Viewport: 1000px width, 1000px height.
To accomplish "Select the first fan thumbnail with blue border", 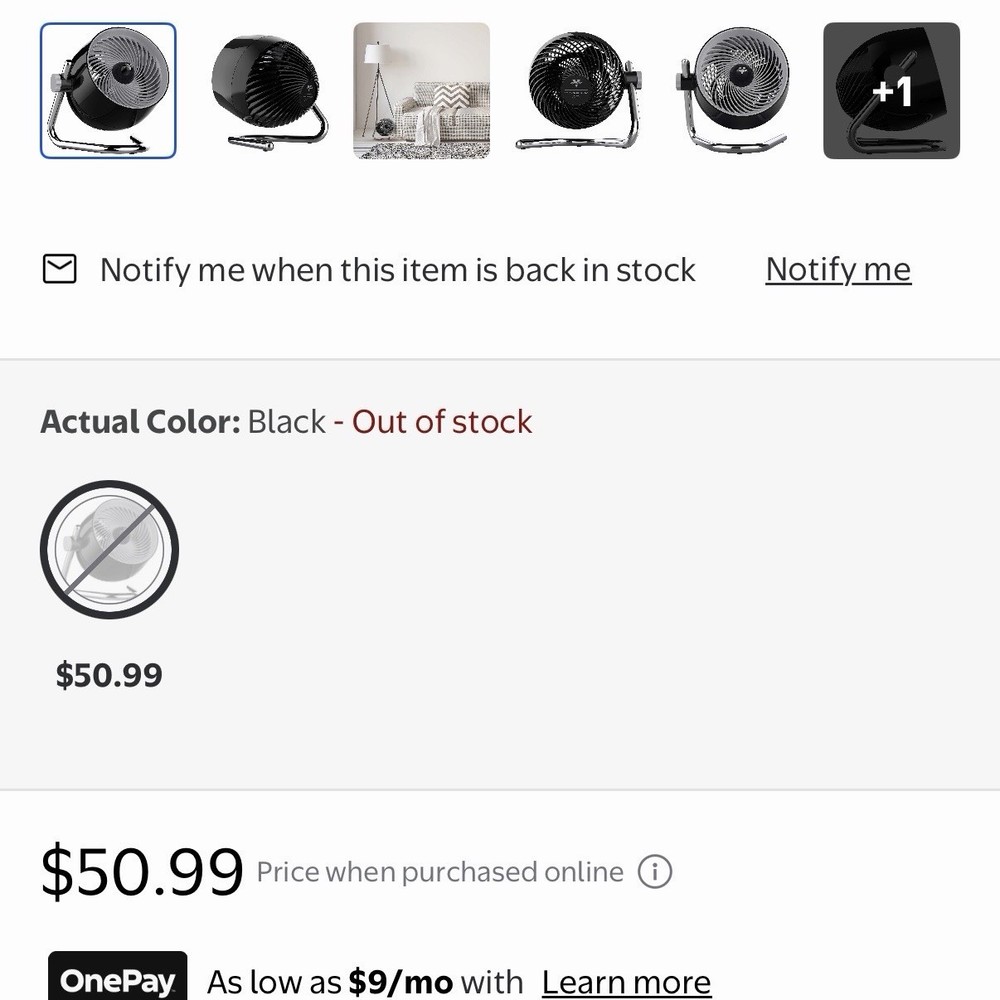I will tap(107, 90).
